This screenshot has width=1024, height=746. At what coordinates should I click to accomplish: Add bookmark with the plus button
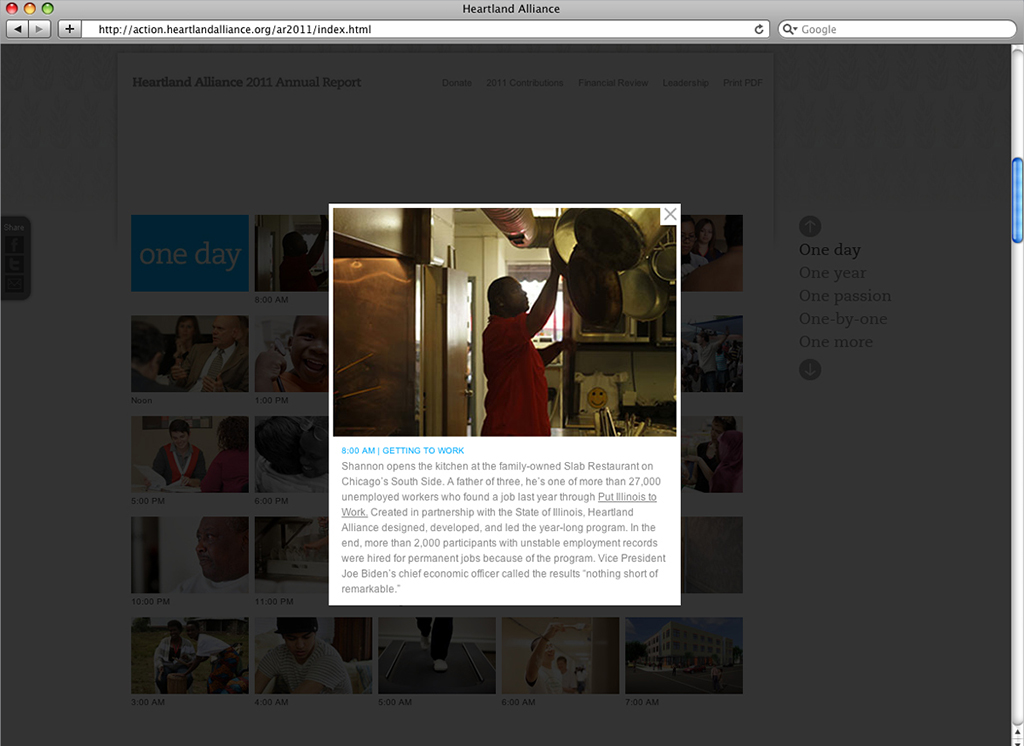click(x=69, y=29)
